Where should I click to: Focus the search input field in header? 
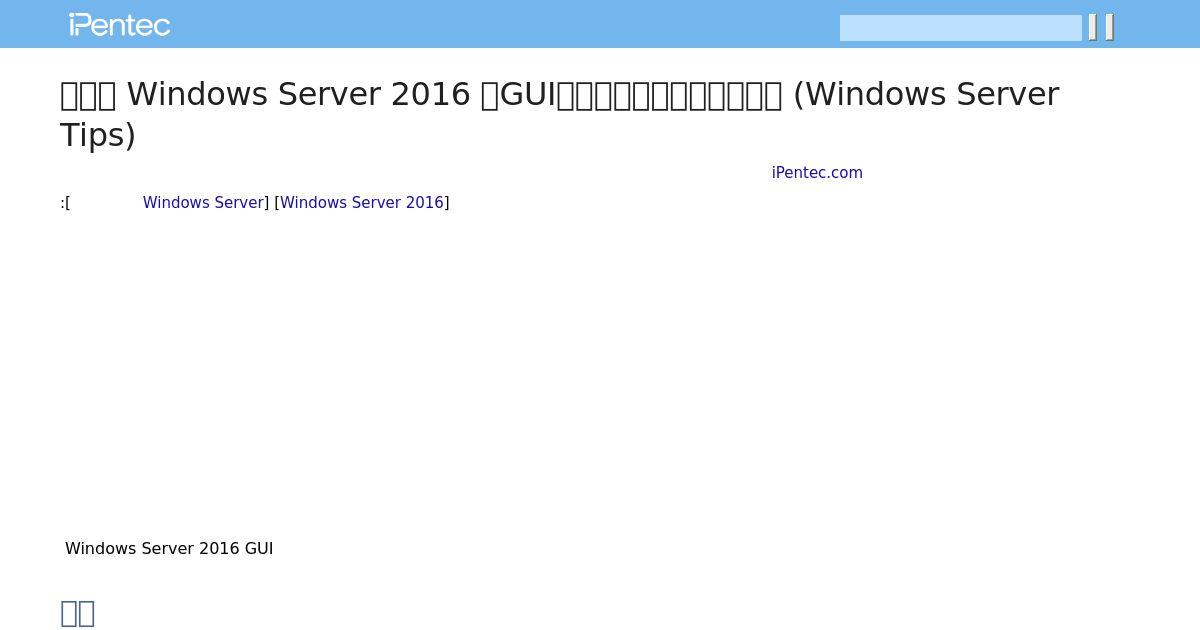click(x=961, y=28)
